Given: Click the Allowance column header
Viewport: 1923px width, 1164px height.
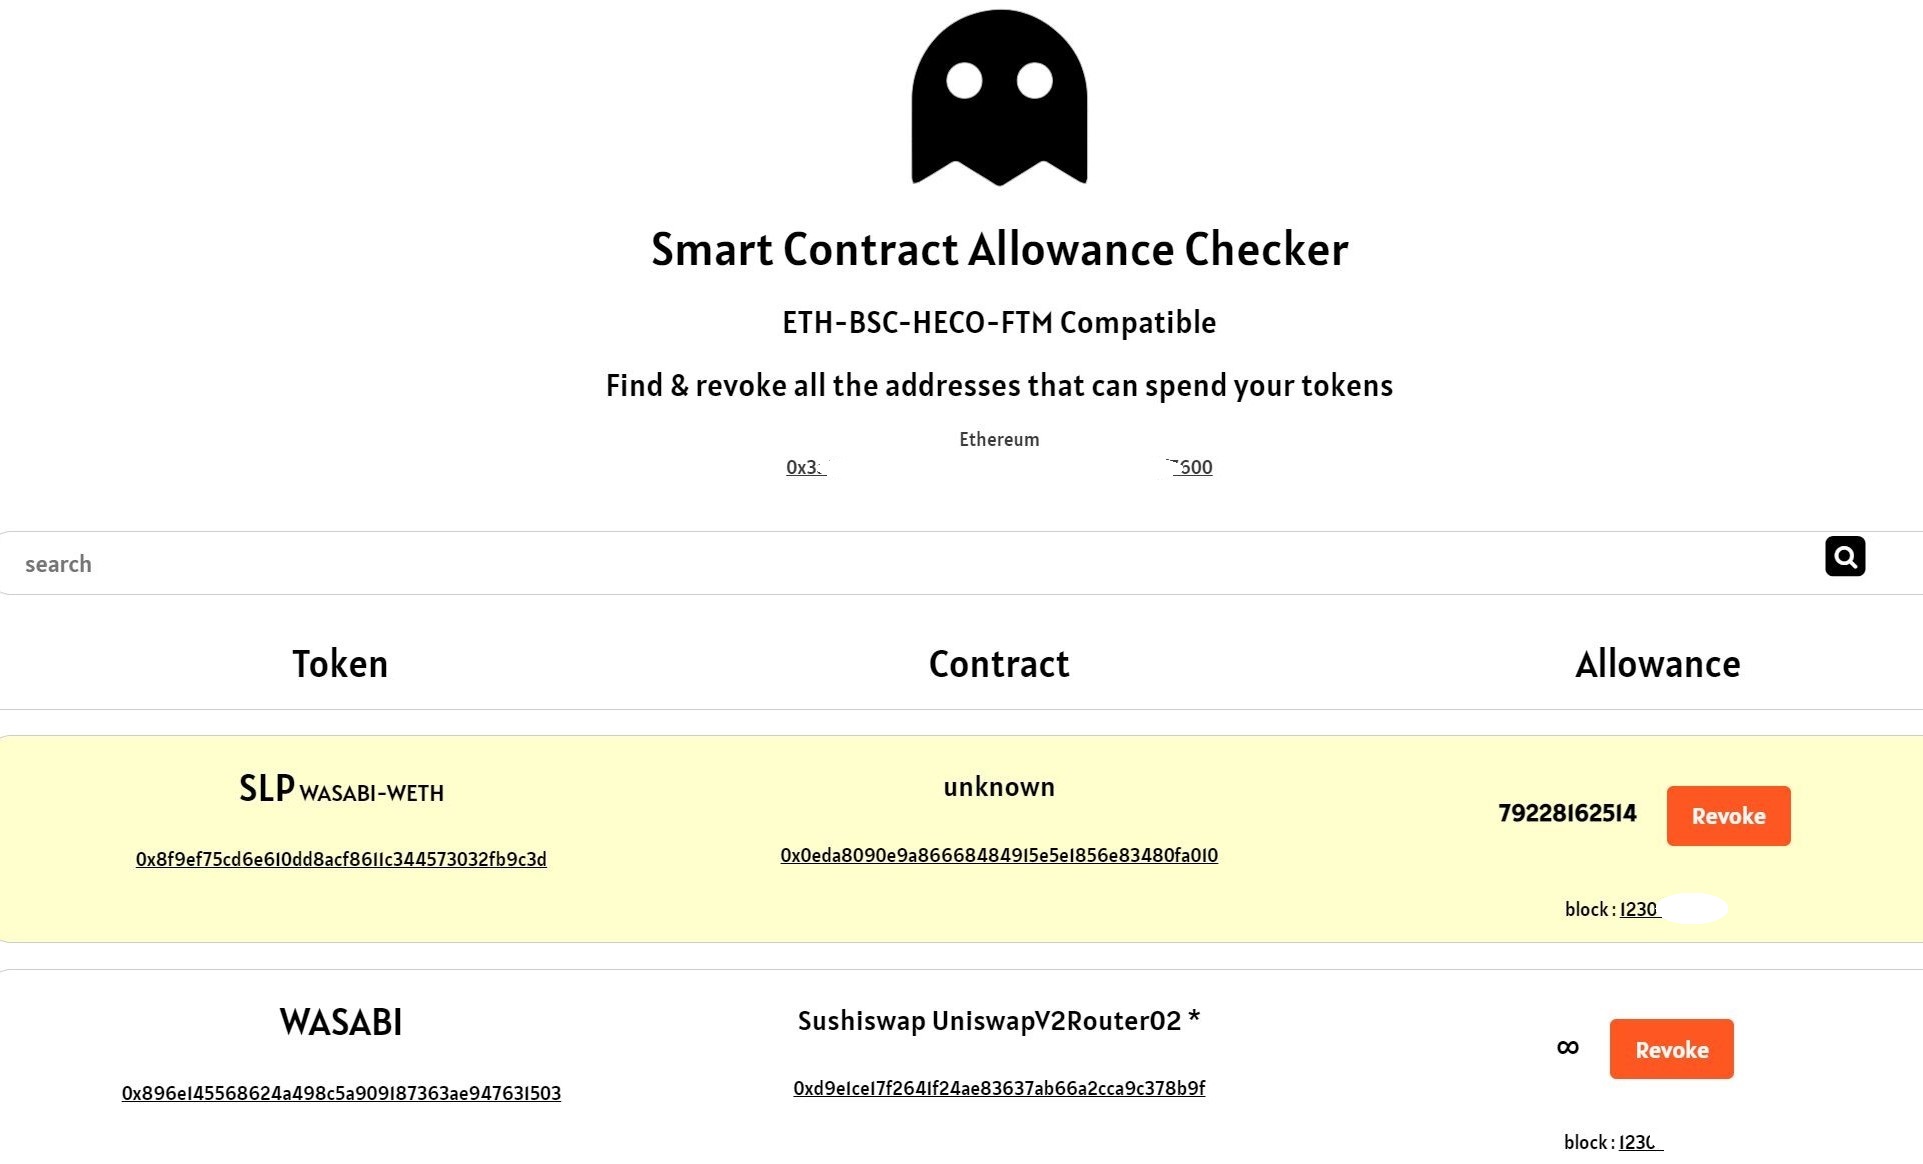Looking at the screenshot, I should (x=1657, y=663).
